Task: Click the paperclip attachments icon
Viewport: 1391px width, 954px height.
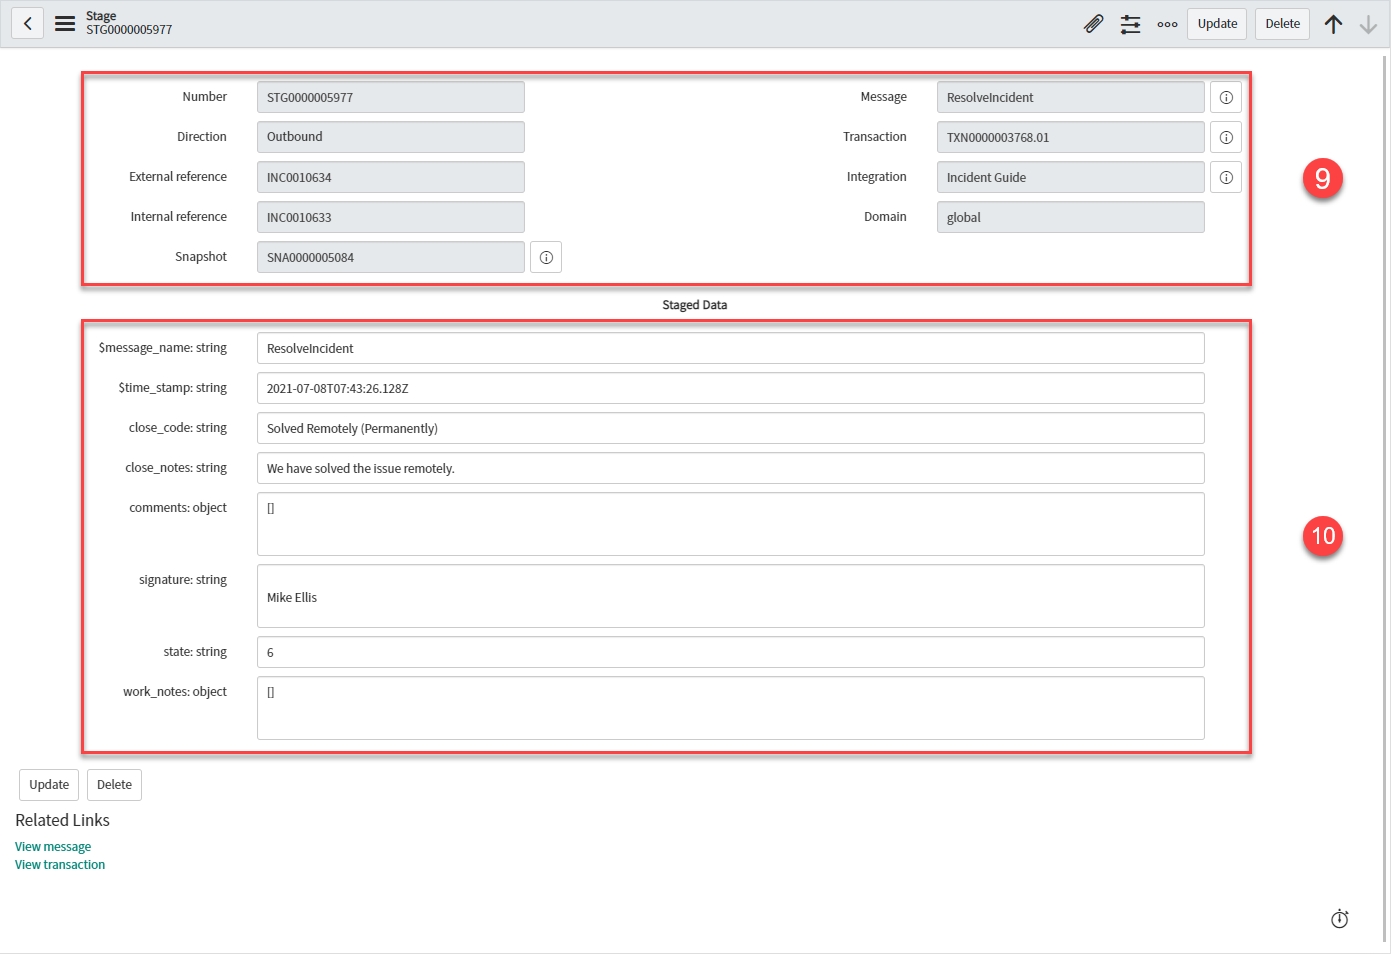Action: coord(1093,24)
